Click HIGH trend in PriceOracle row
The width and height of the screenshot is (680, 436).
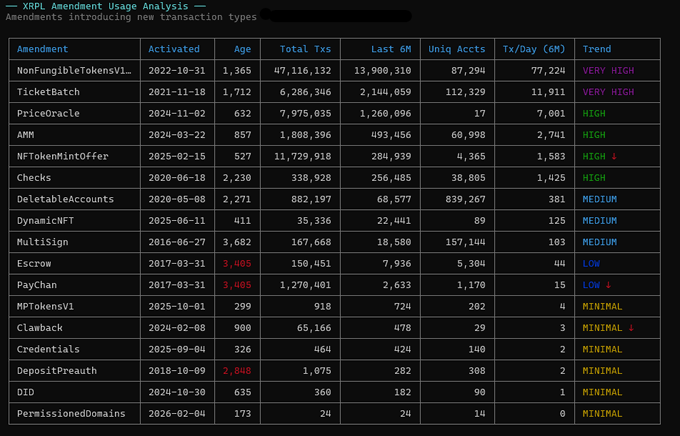tap(594, 113)
